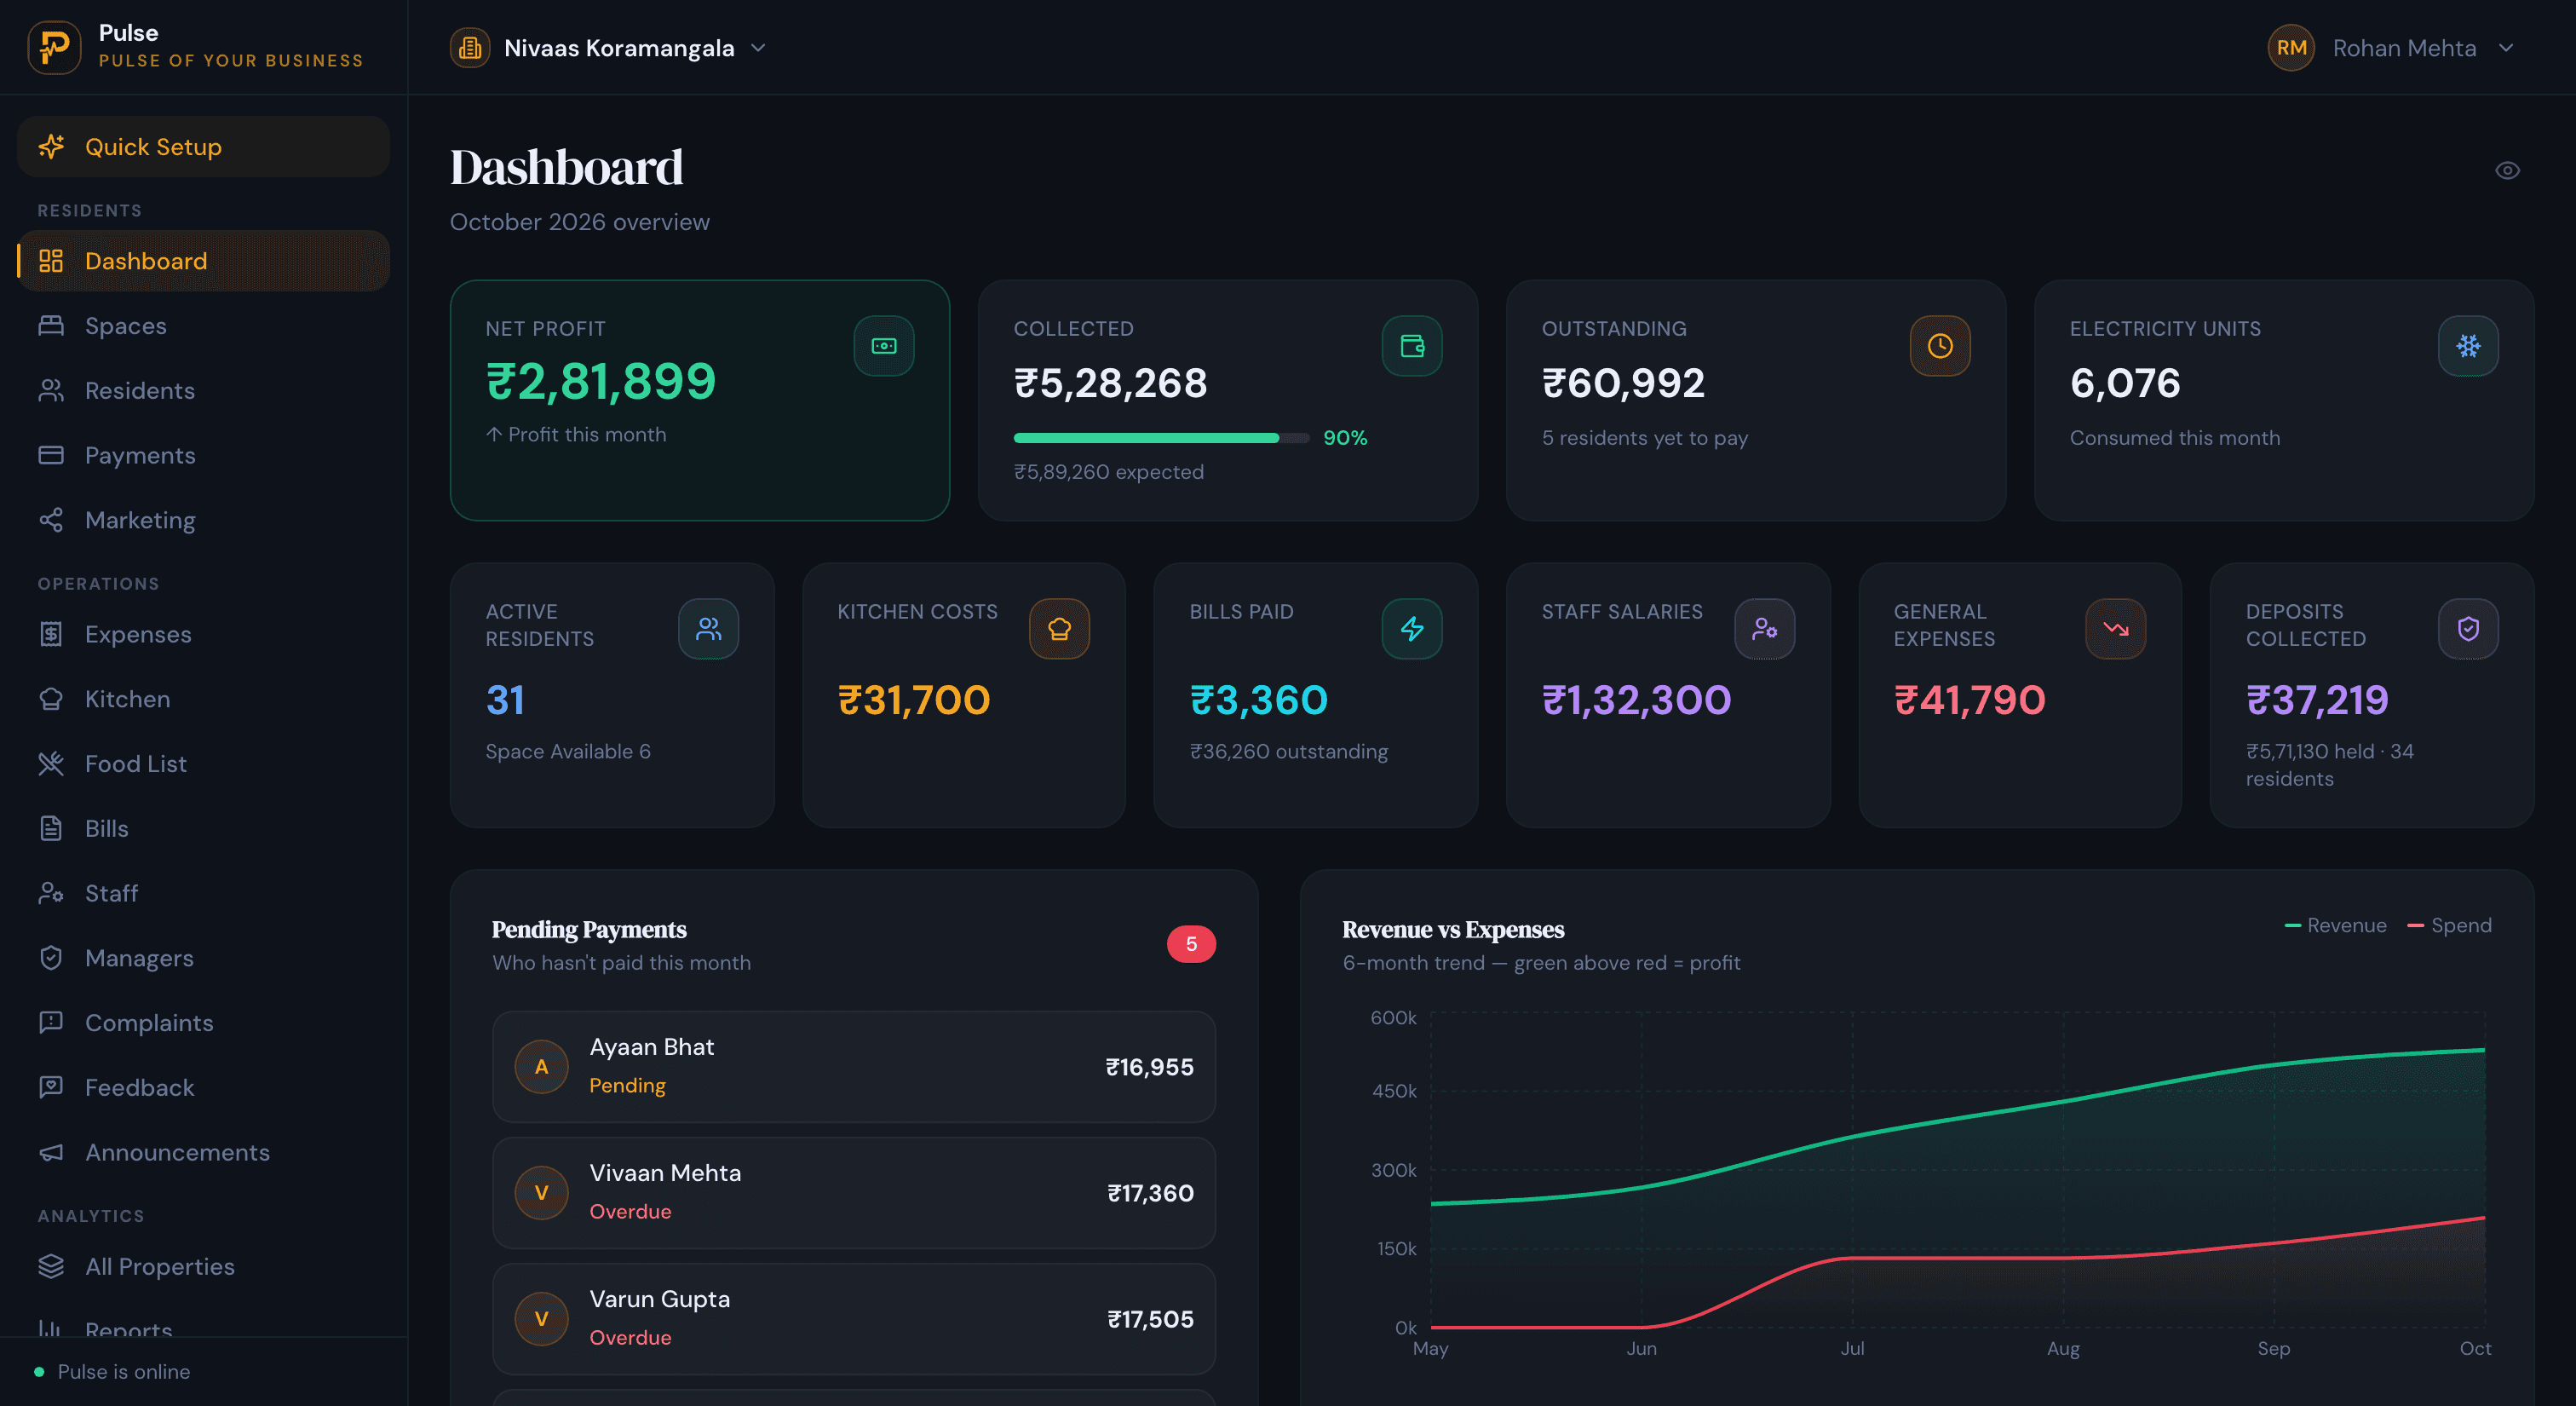
Task: Click the Bills Paid lightning icon
Action: click(x=1412, y=629)
